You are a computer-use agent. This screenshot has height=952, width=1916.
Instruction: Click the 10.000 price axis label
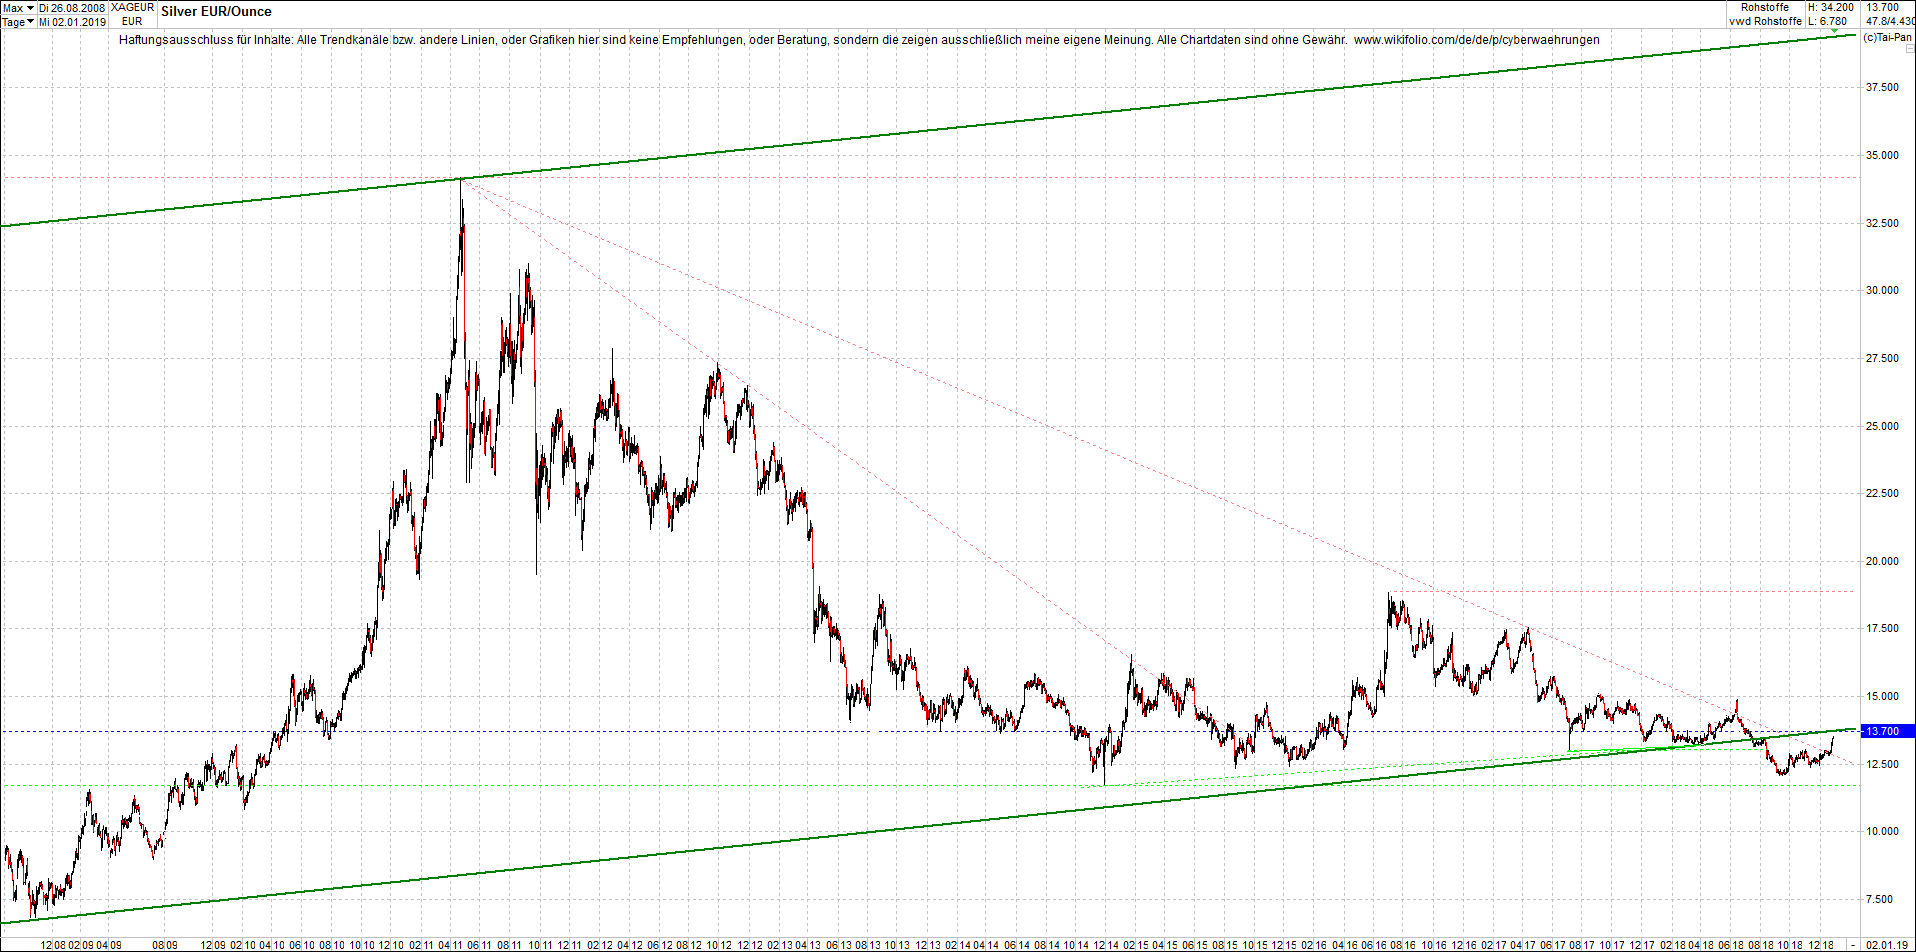1882,832
